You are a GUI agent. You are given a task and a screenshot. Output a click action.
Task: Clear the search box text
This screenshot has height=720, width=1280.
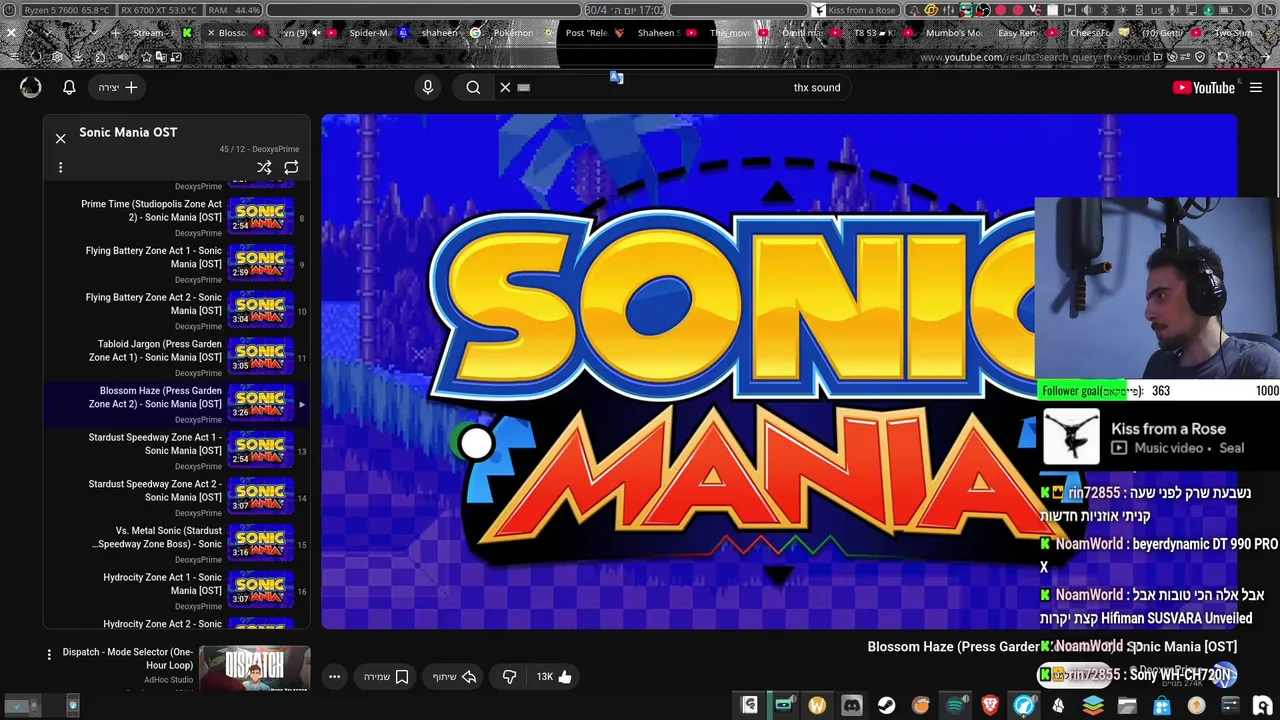click(x=505, y=87)
